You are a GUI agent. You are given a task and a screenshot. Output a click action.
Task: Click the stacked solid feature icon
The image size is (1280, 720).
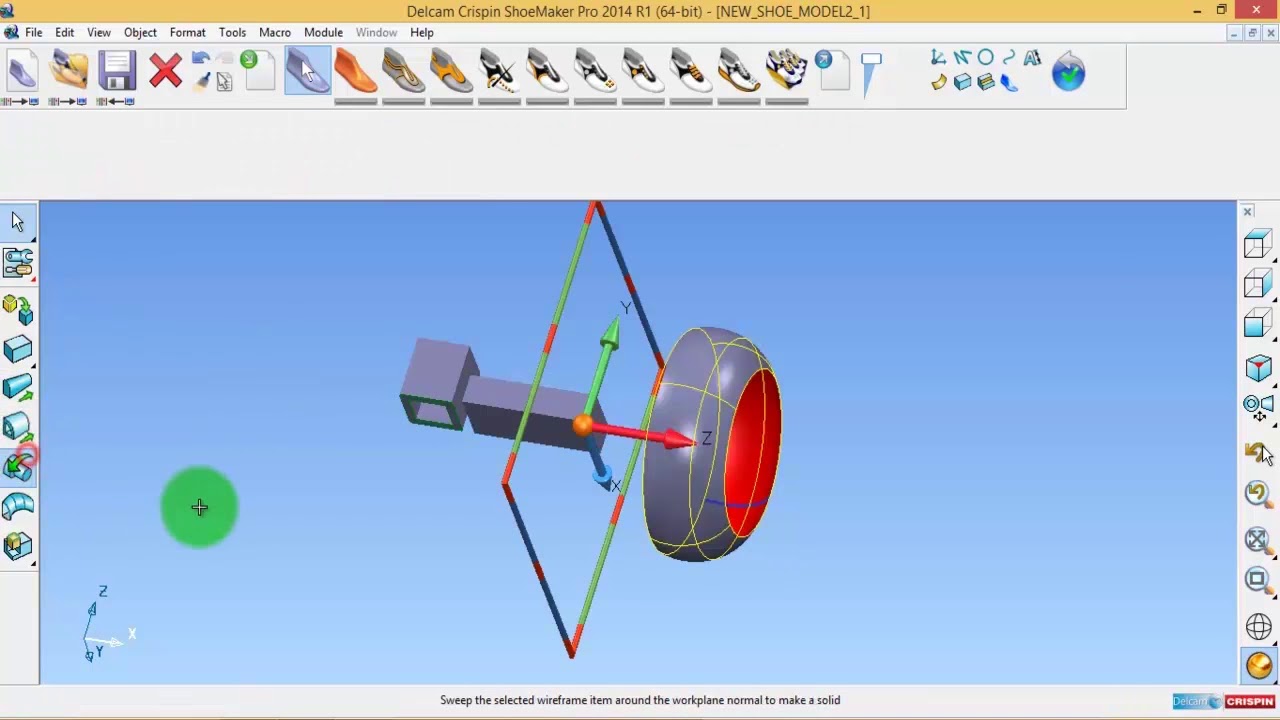point(985,83)
